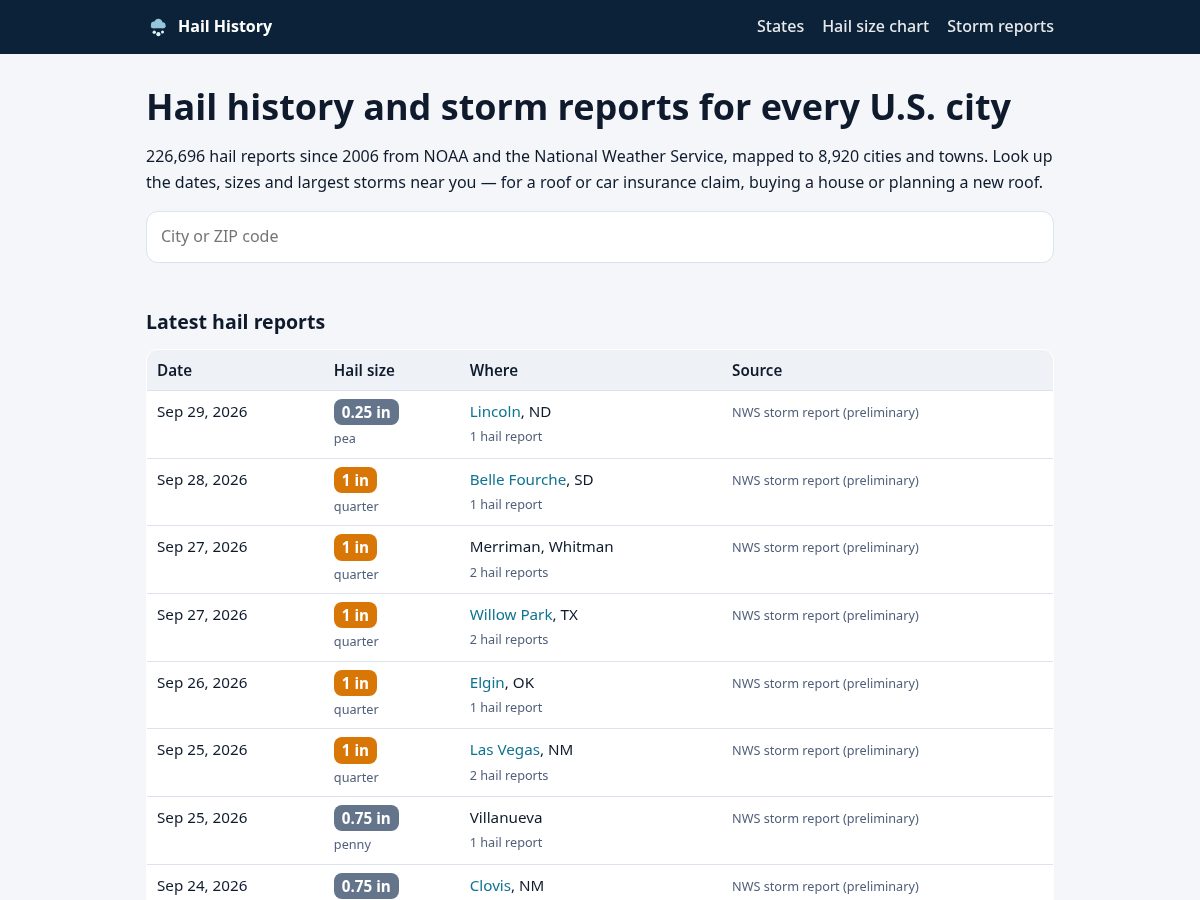Click the penny size label
Image resolution: width=1200 pixels, height=900 pixels.
tap(352, 845)
